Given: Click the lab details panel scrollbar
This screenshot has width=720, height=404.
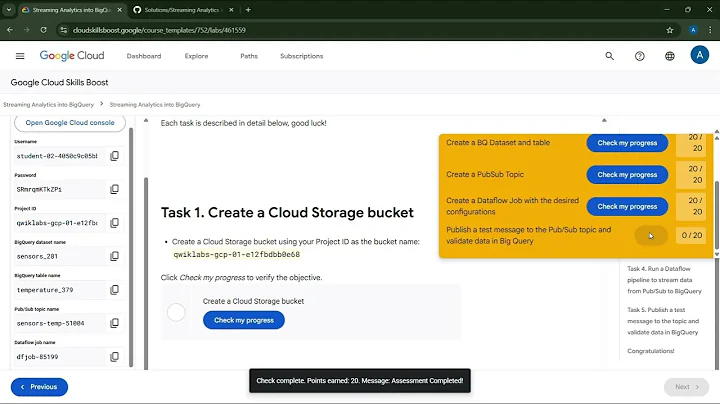Looking at the screenshot, I should coord(131,248).
